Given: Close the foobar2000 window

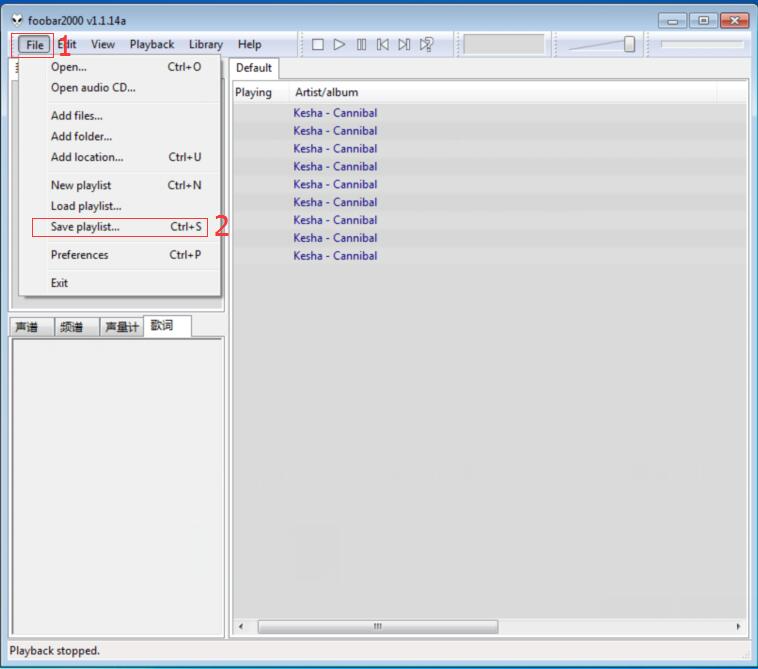Looking at the screenshot, I should (734, 21).
